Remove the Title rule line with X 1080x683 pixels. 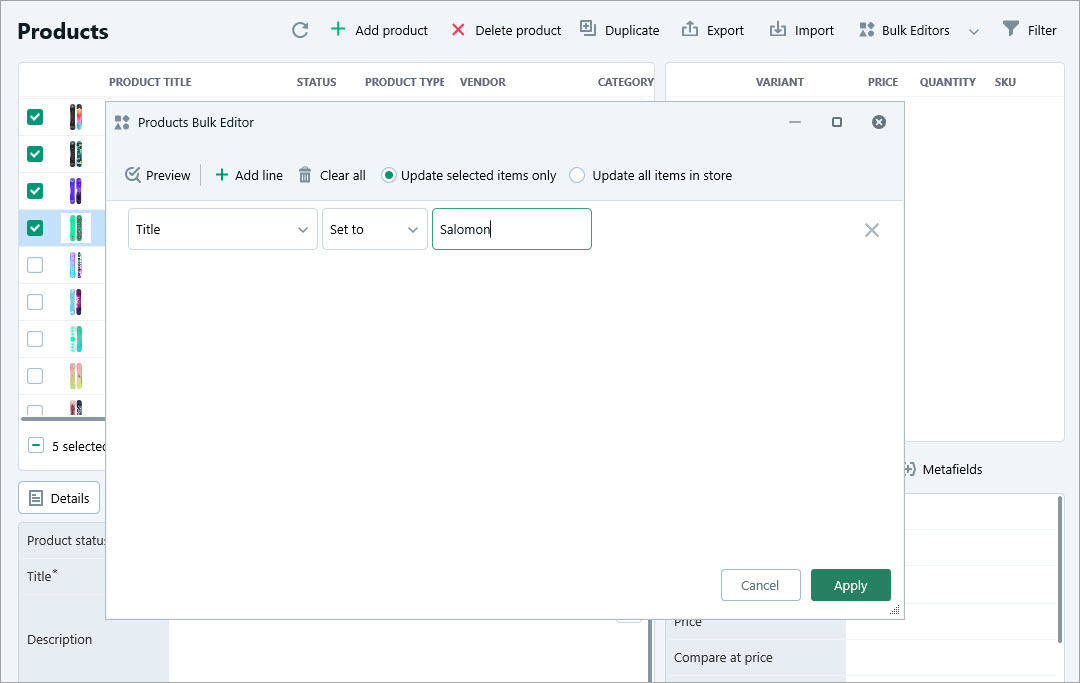pos(872,230)
